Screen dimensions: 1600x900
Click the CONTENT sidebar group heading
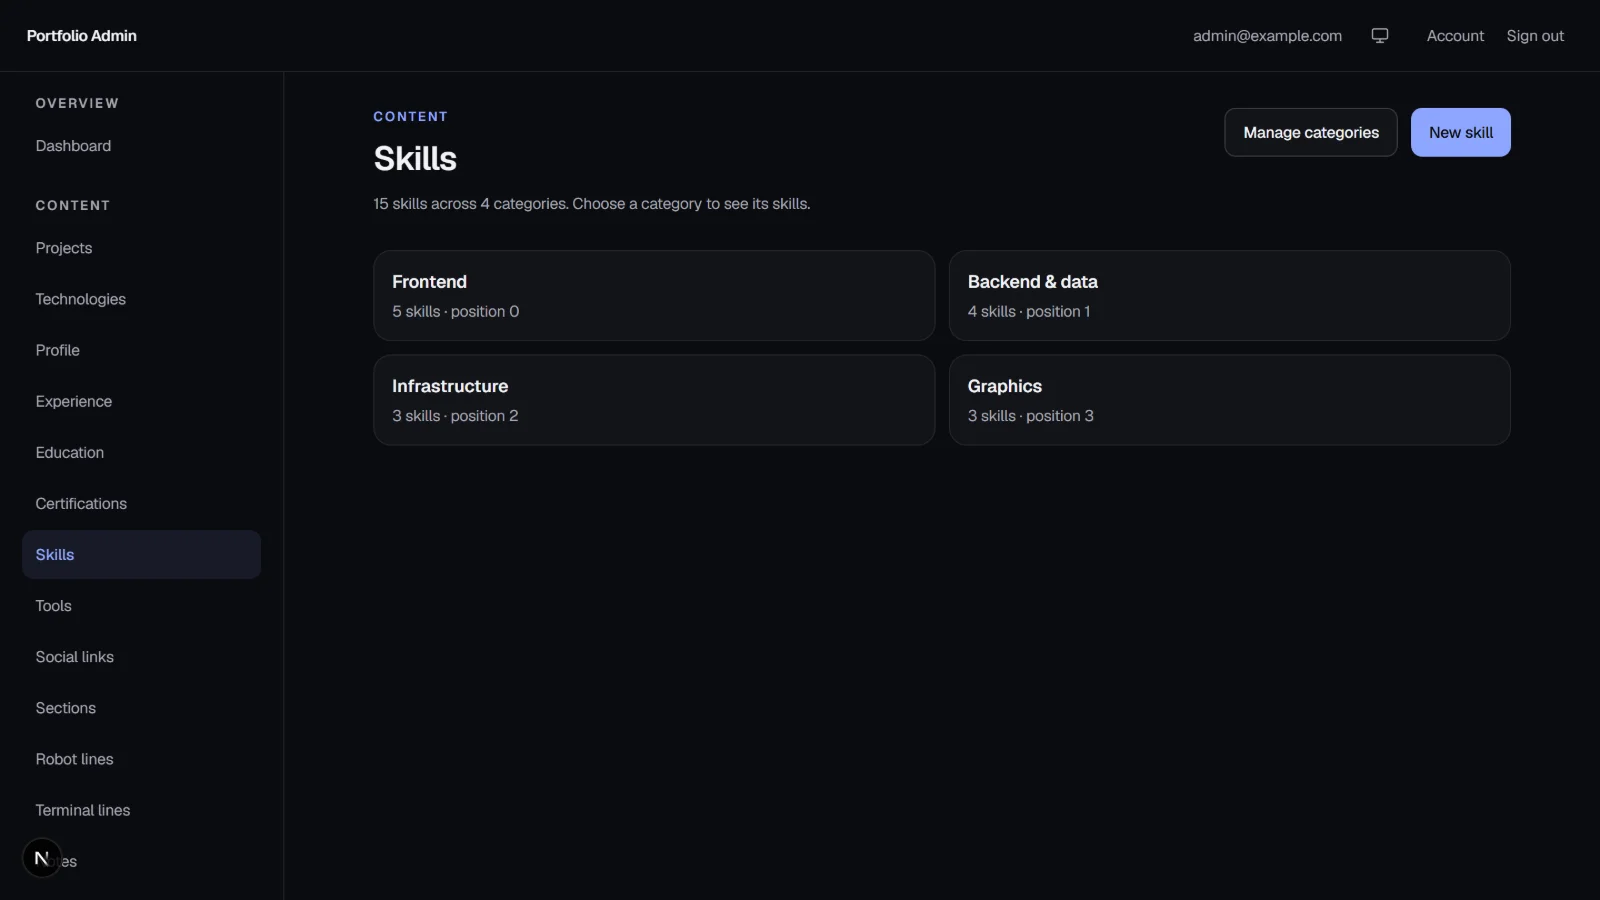click(73, 205)
